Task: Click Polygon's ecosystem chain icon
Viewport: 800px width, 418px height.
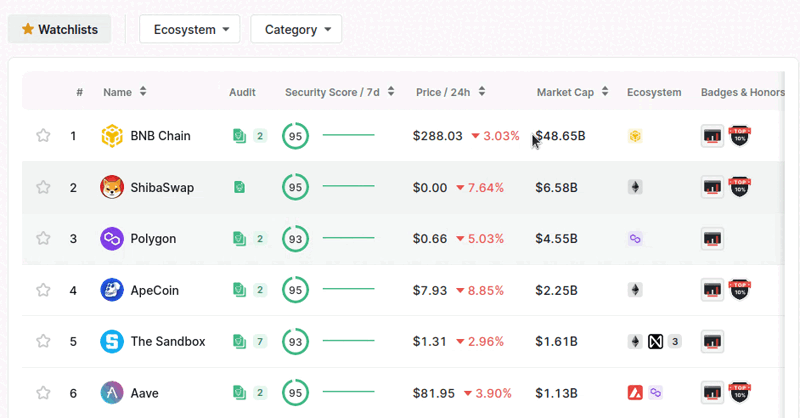Action: click(634, 239)
